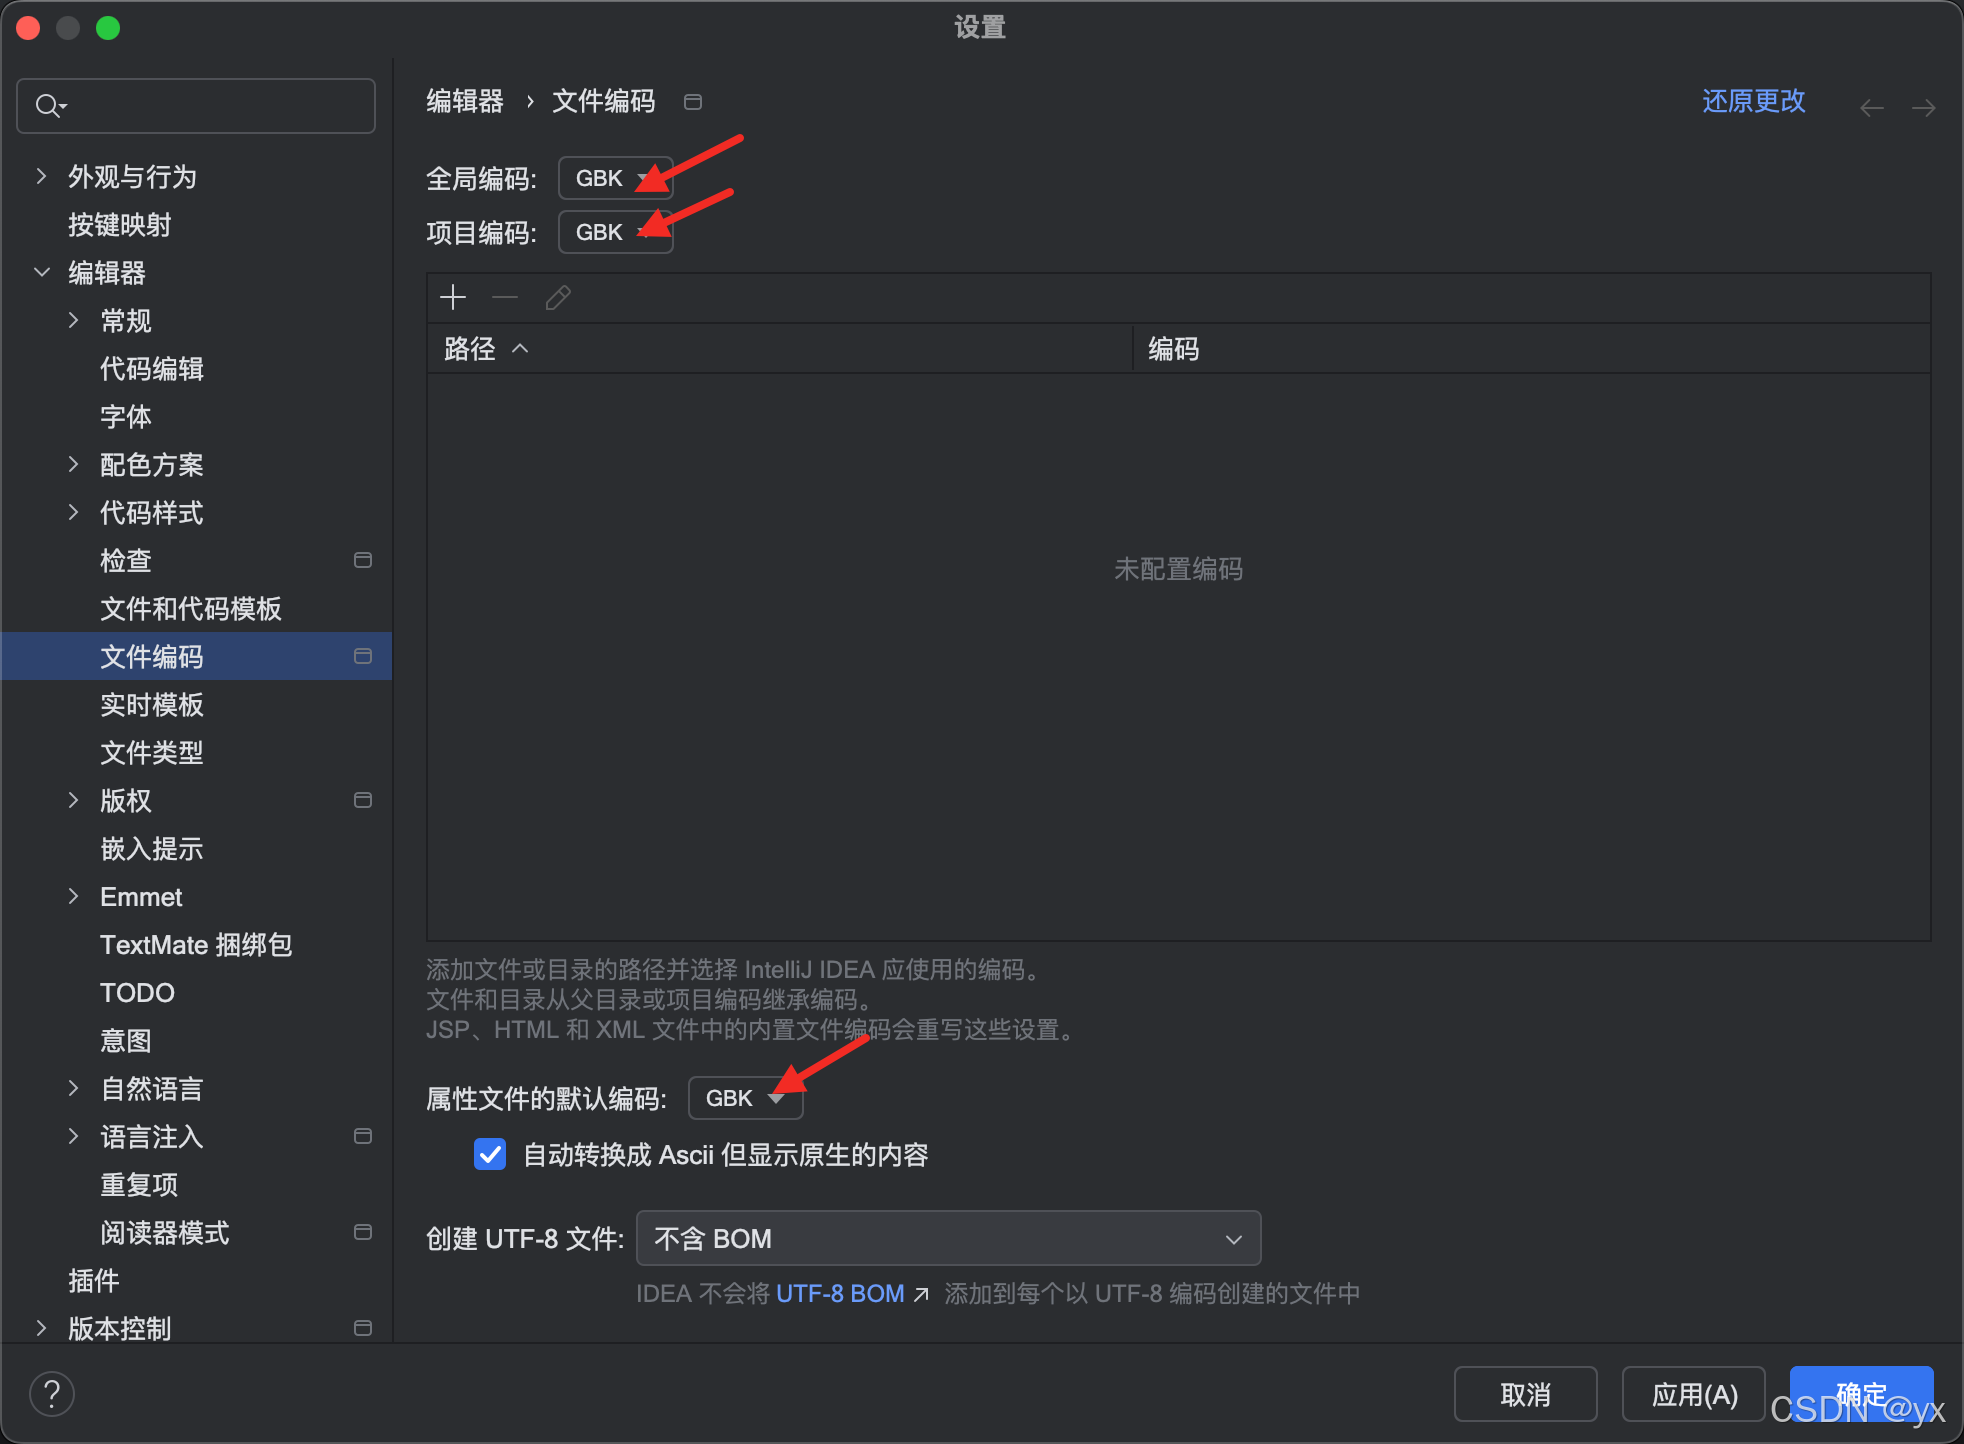Image resolution: width=1964 pixels, height=1444 pixels.
Task: Click the edit pencil icon
Action: (558, 297)
